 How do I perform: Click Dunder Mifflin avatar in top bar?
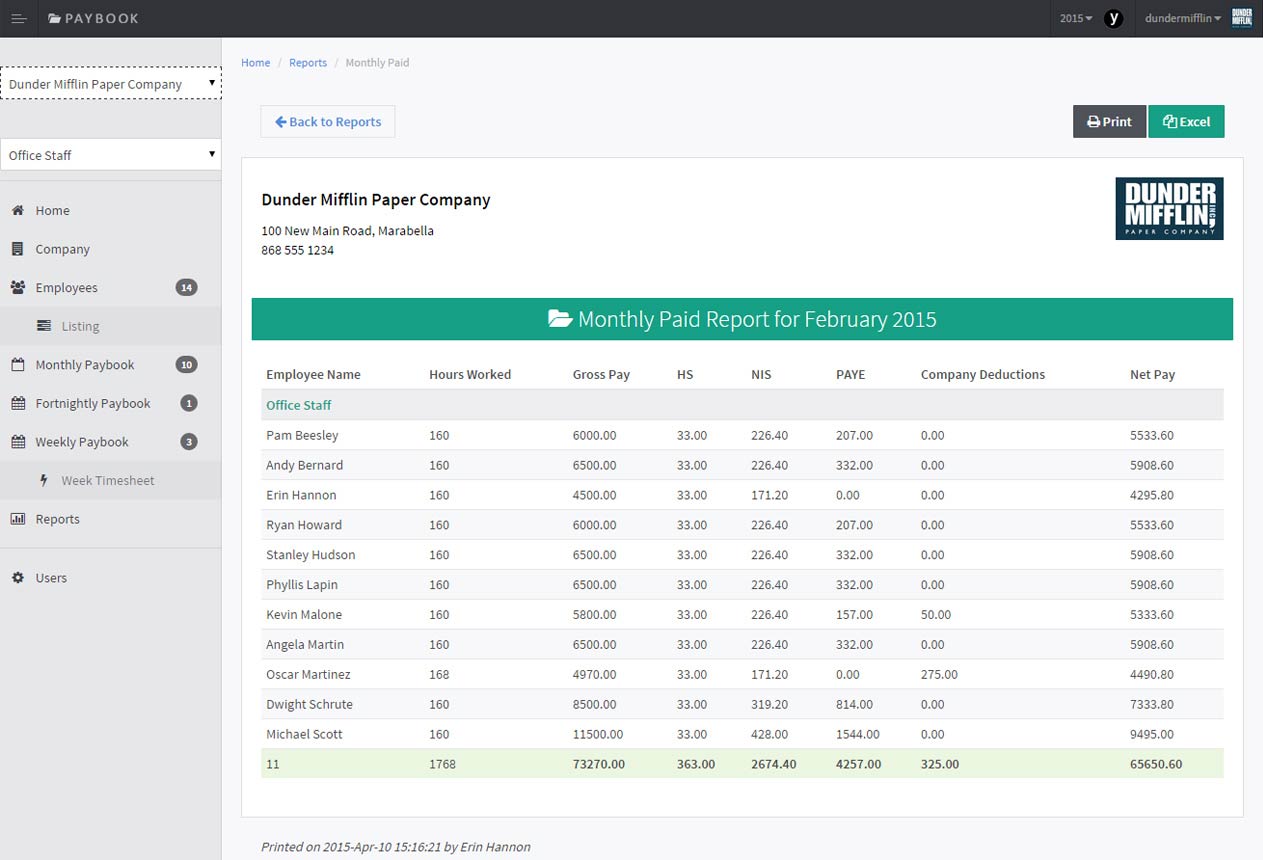tap(1241, 18)
